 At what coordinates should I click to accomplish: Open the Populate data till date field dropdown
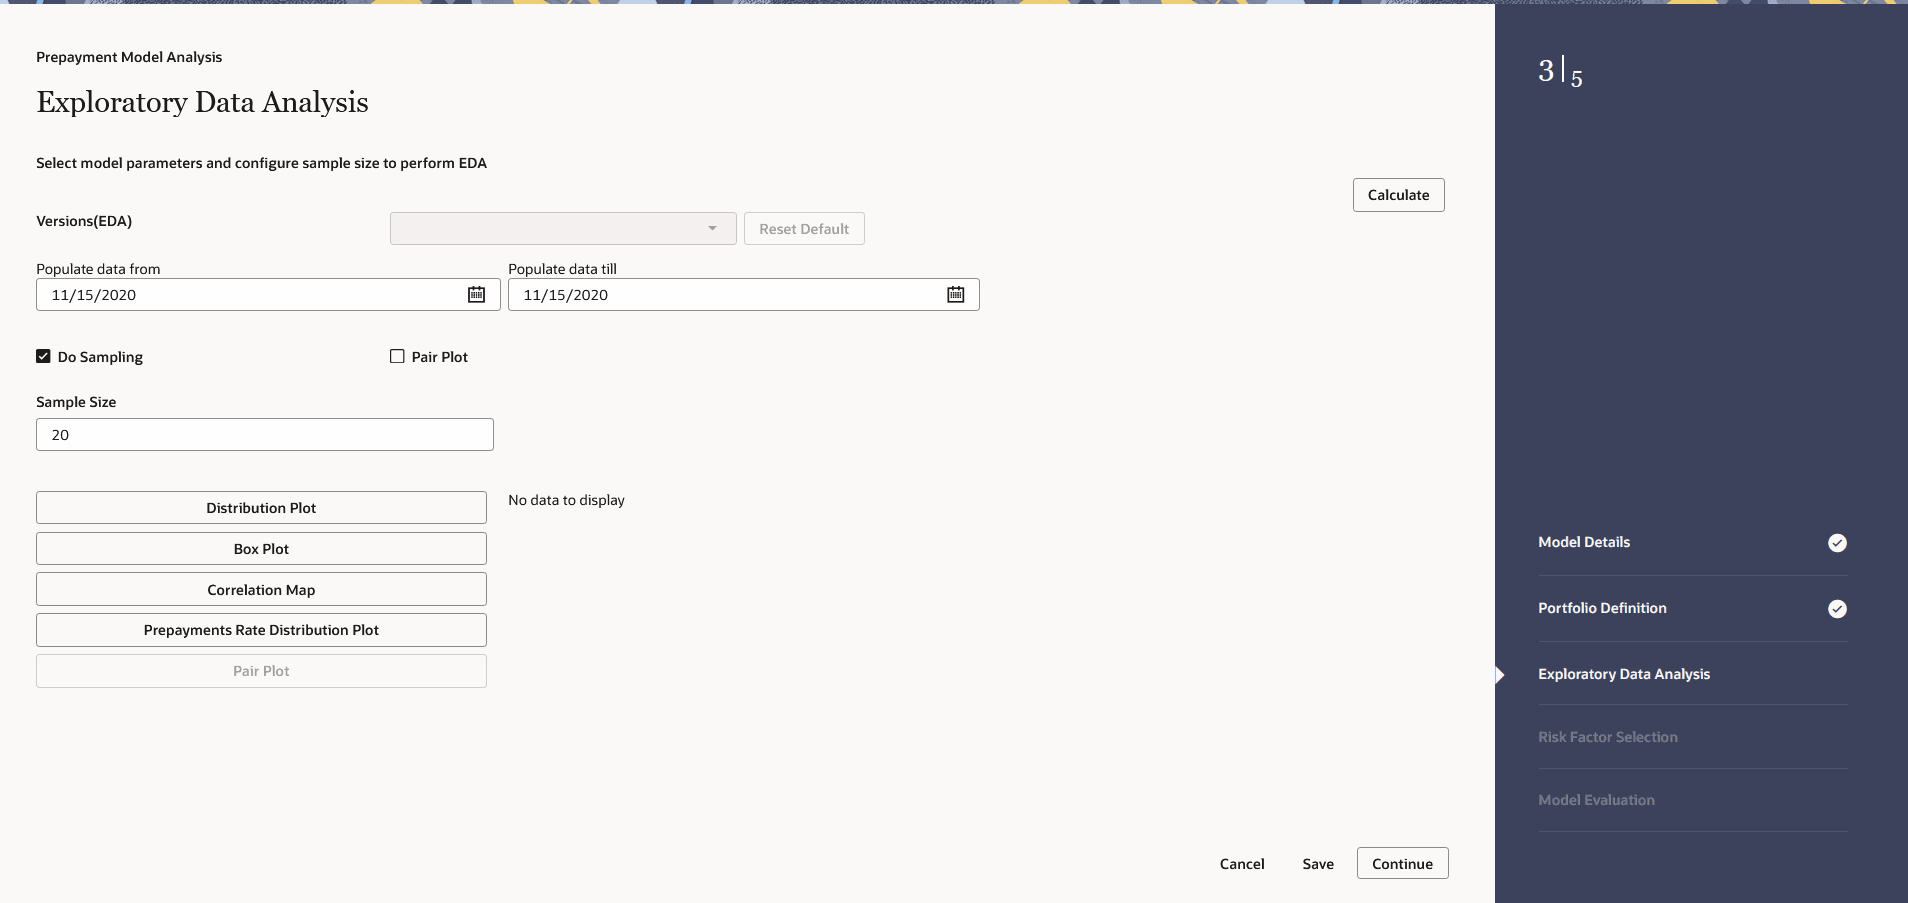(x=955, y=294)
